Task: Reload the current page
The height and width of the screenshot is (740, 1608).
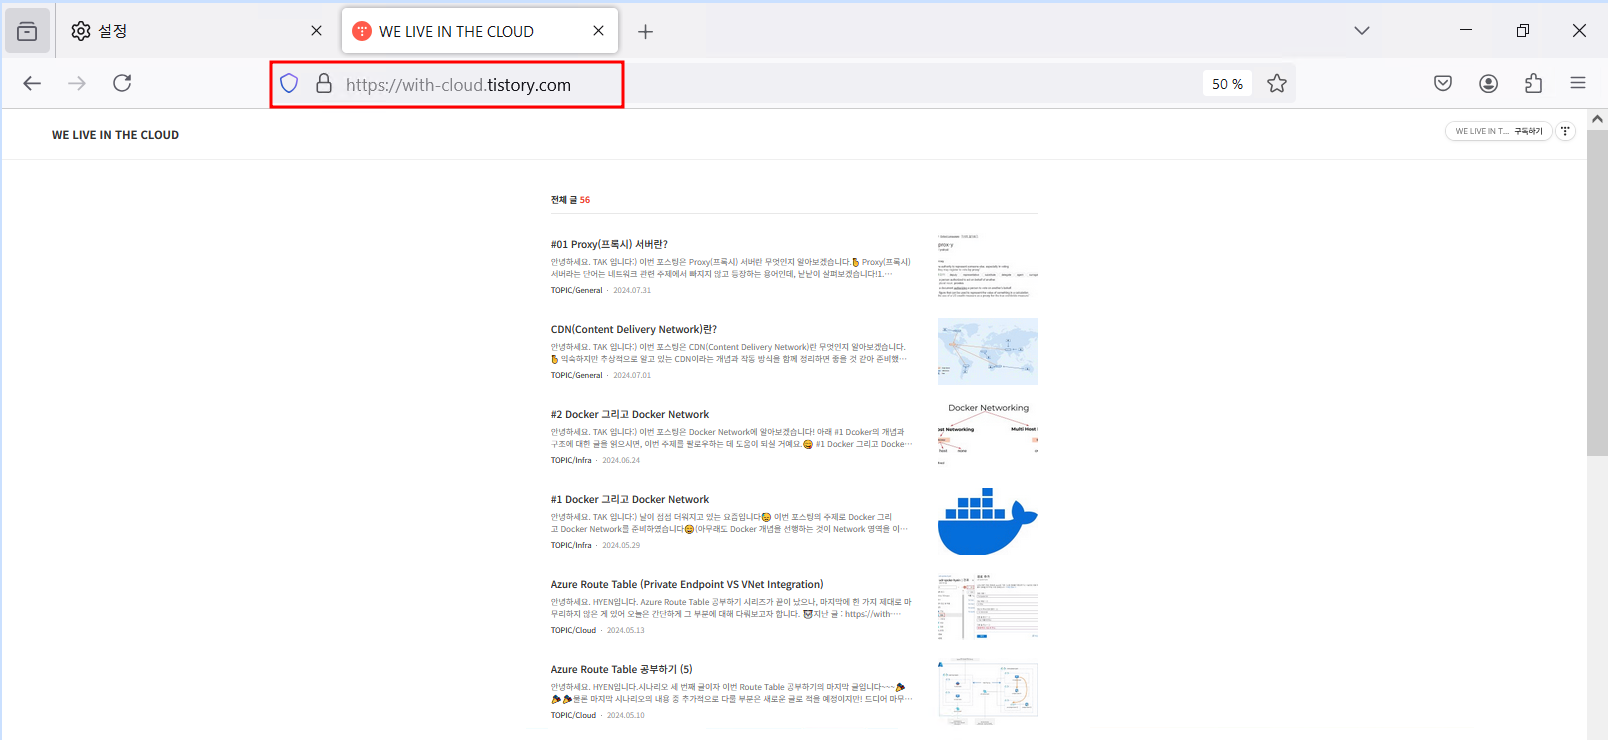Action: 122,83
